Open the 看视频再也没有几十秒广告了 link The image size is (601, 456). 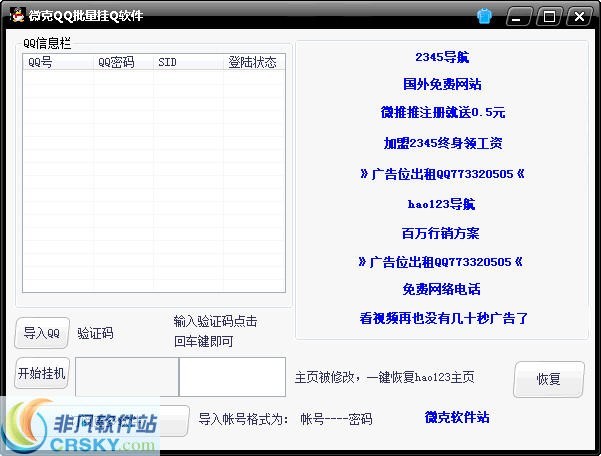(x=443, y=318)
